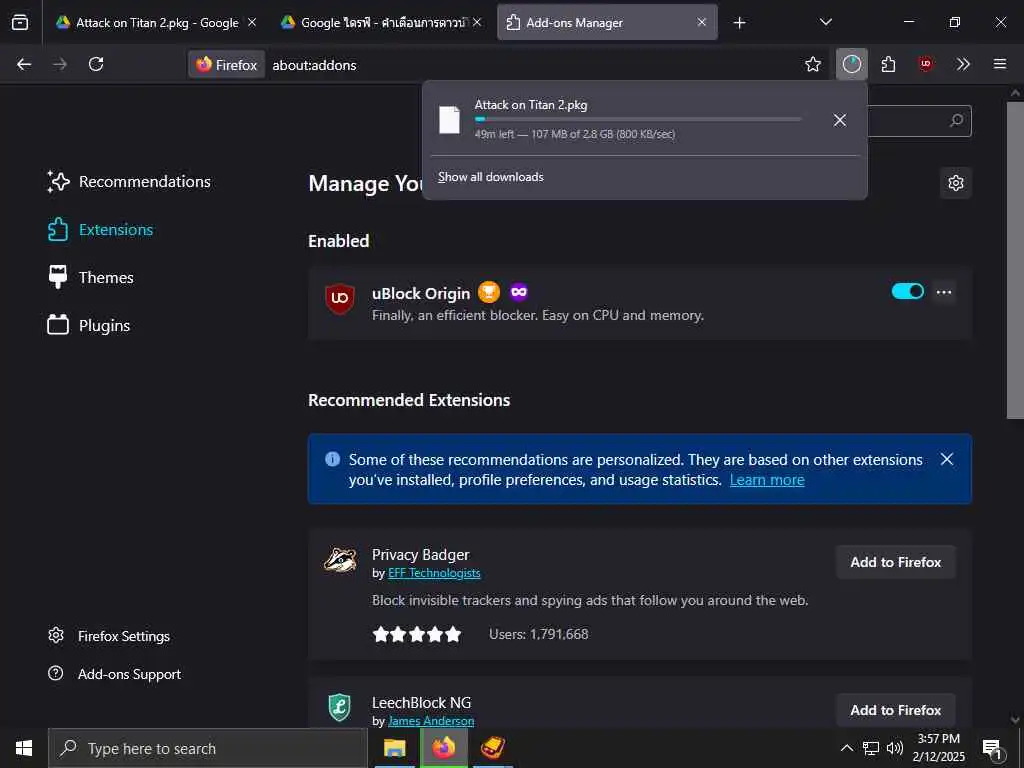
Task: Click the add-ons search magnifier icon
Action: [x=956, y=121]
